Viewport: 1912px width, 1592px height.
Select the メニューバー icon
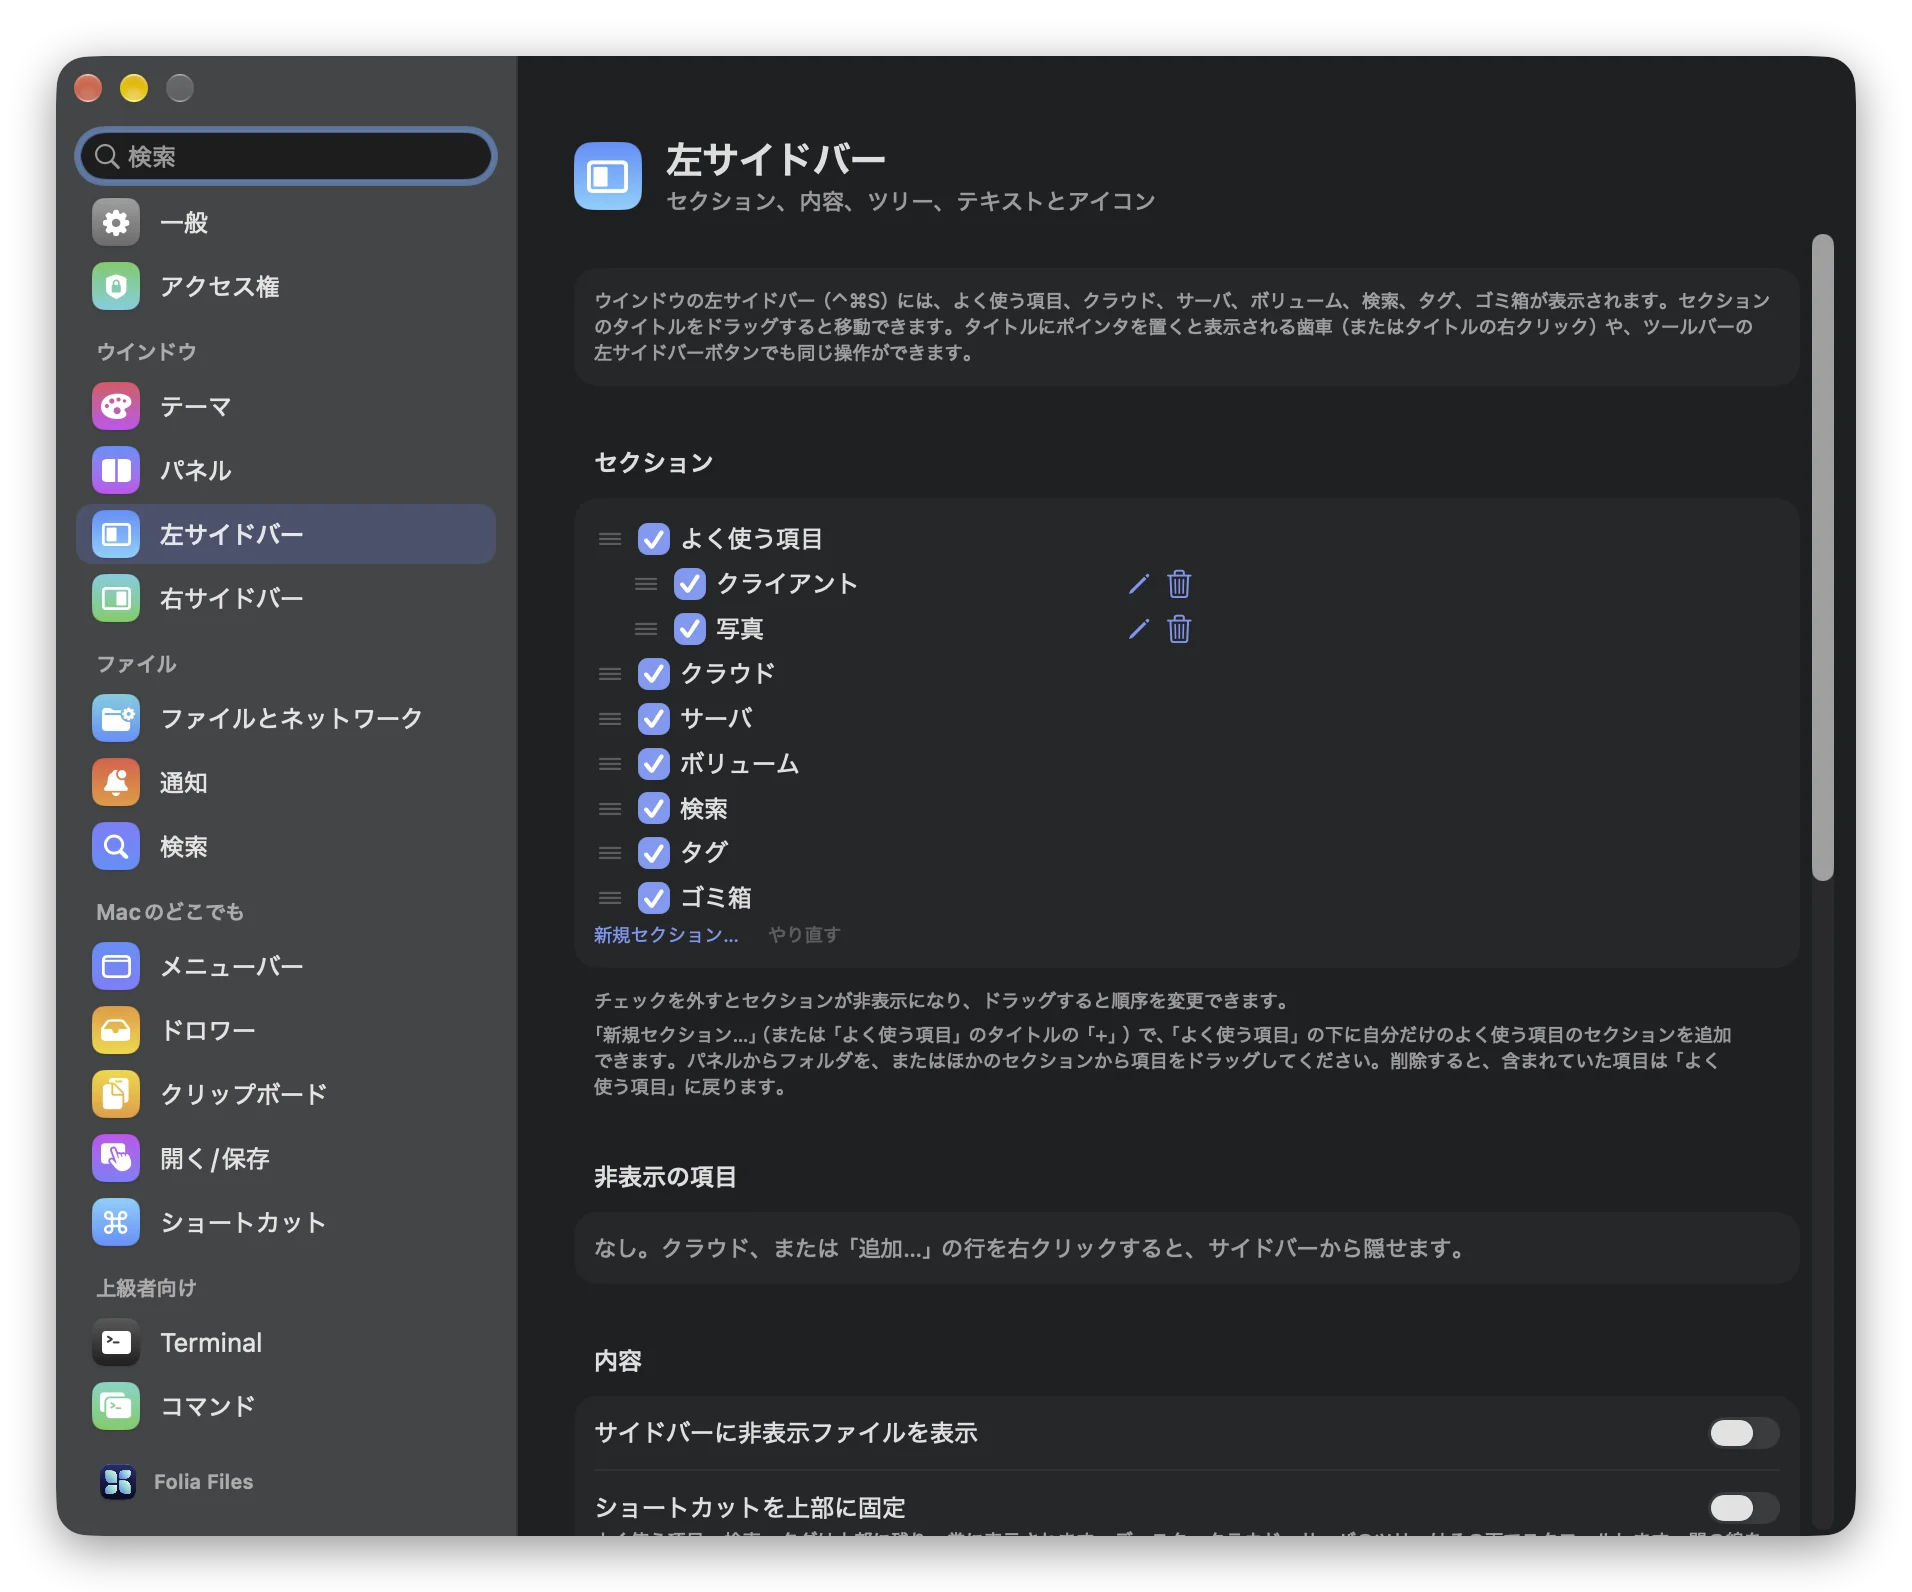[116, 966]
